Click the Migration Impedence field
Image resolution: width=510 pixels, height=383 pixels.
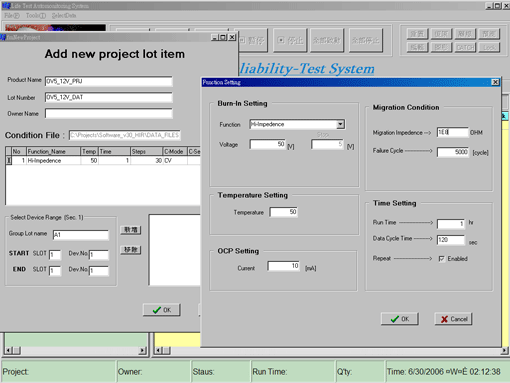[452, 132]
